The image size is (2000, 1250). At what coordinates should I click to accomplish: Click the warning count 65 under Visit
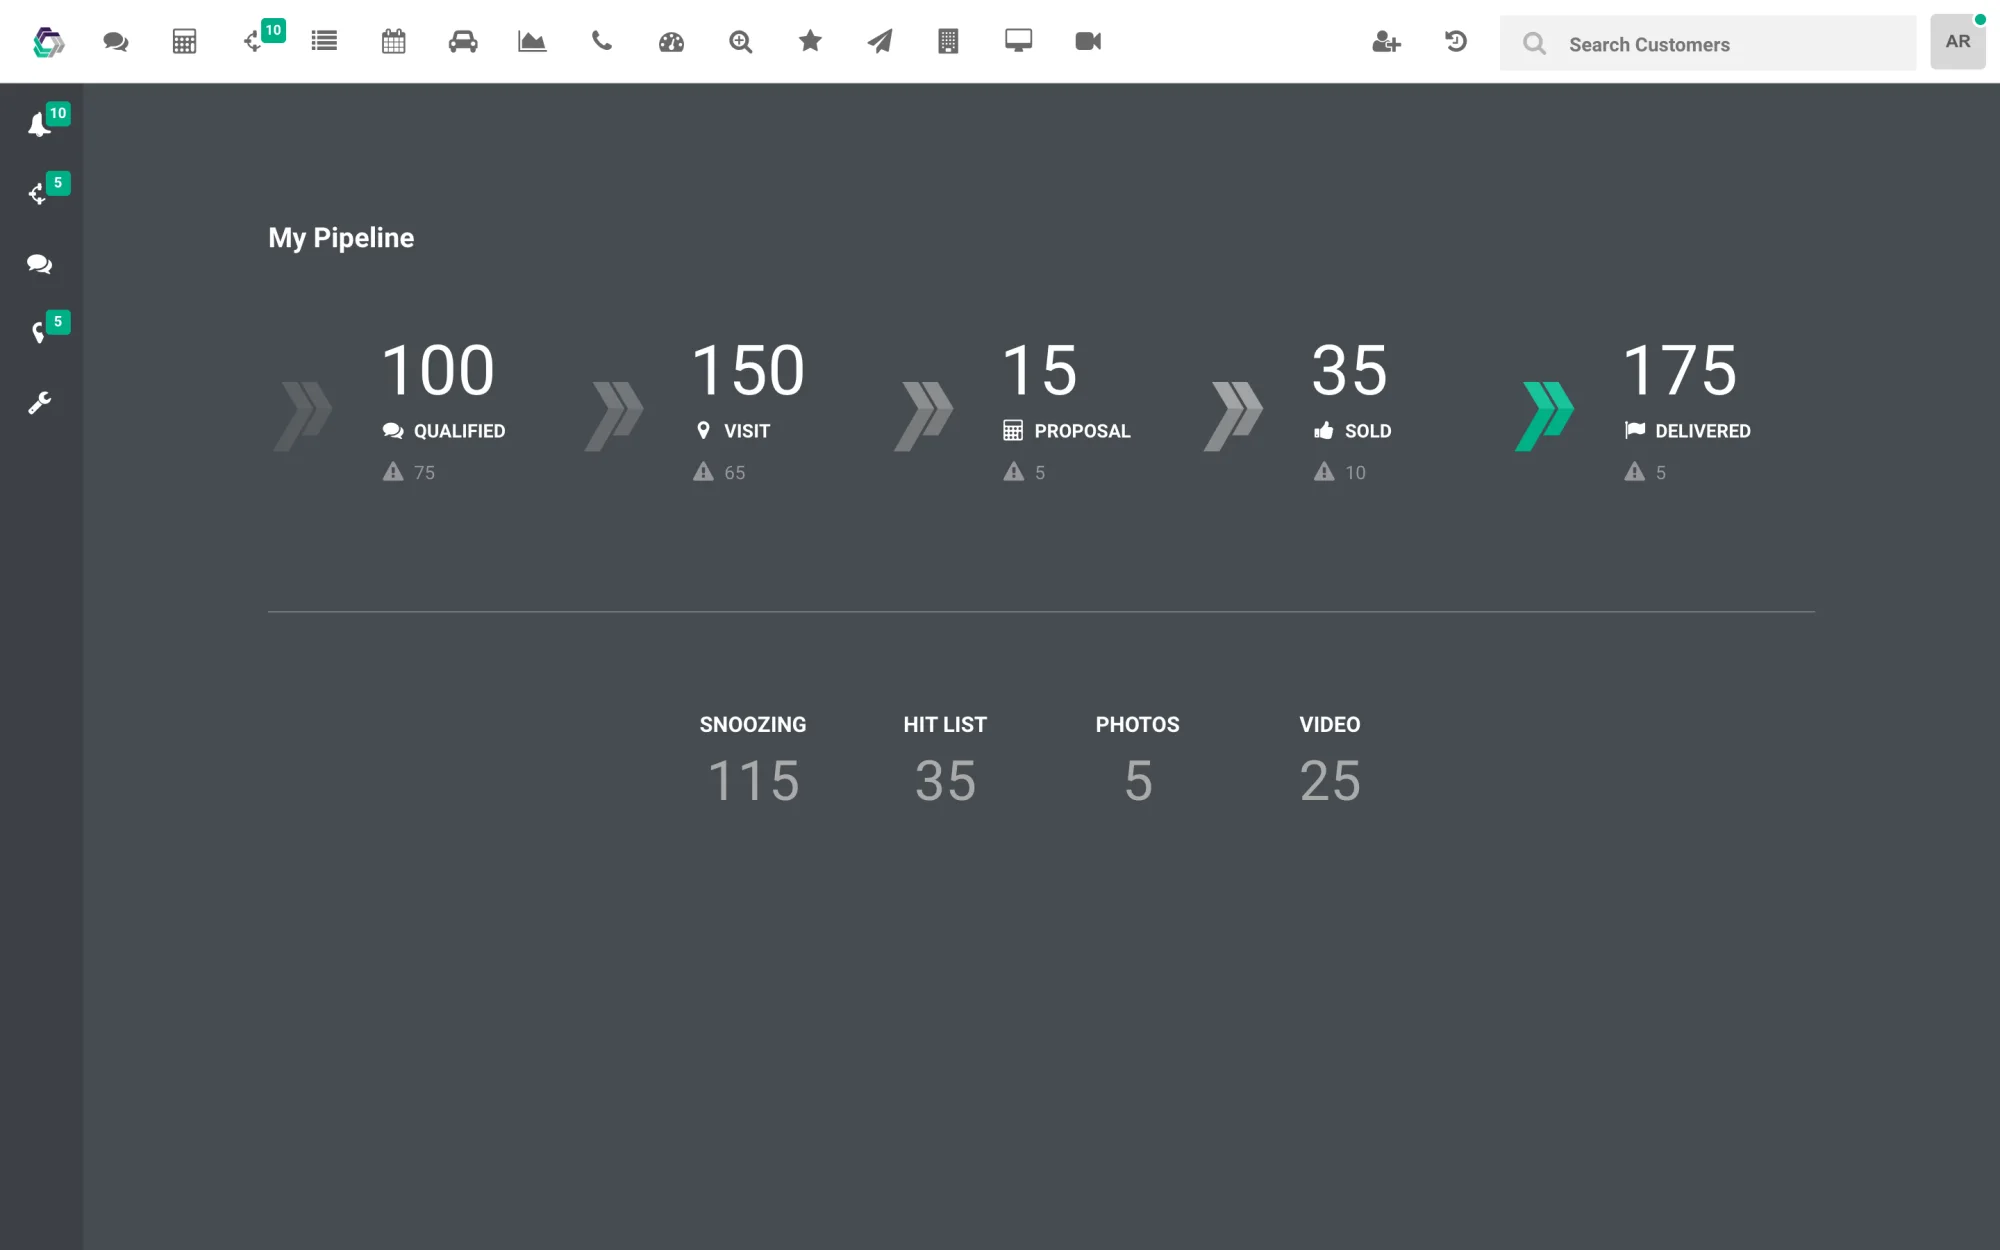coord(719,472)
